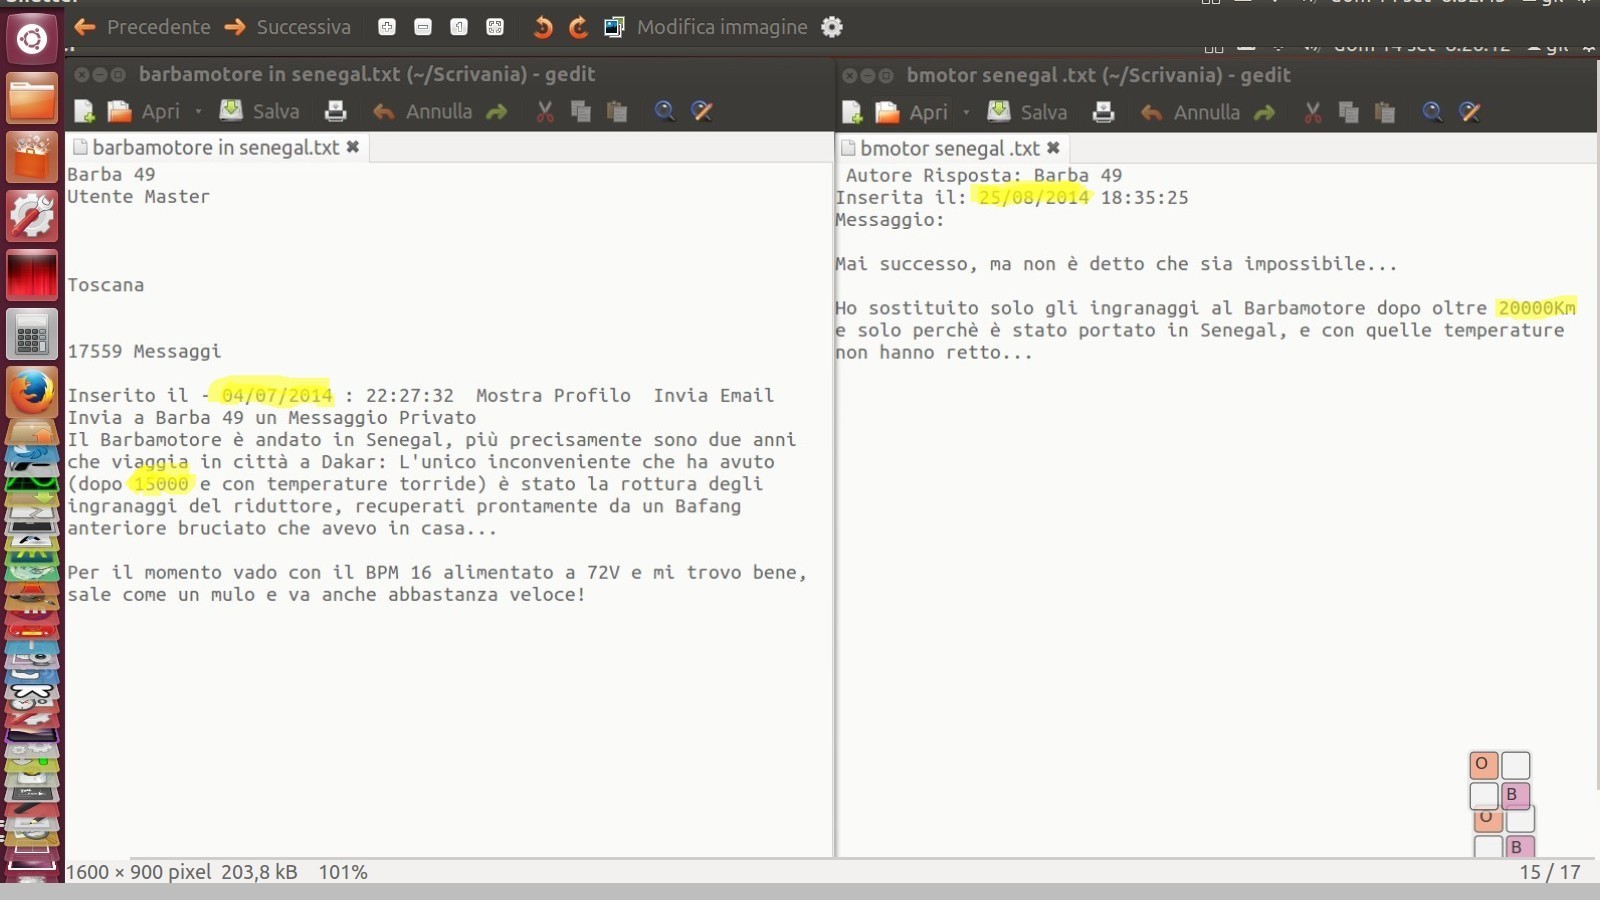Viewport: 1600px width, 900px height.
Task: Print document from bmotor gedit window
Action: pos(1104,112)
